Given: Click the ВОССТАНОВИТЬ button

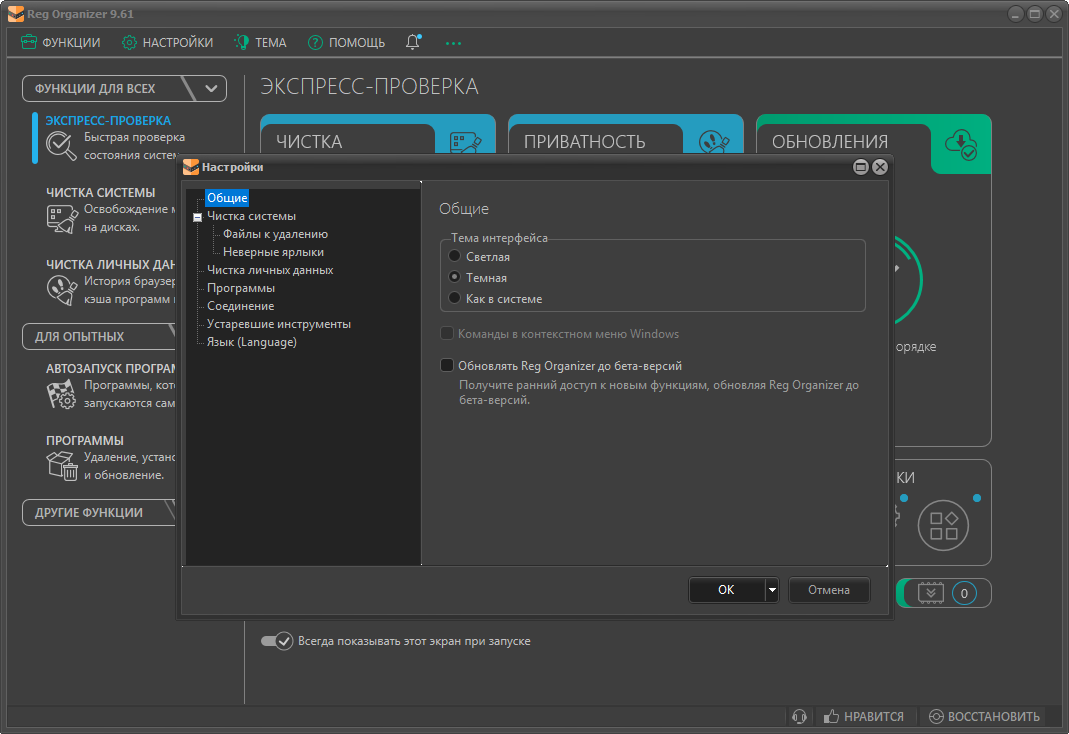Looking at the screenshot, I should pyautogui.click(x=984, y=717).
